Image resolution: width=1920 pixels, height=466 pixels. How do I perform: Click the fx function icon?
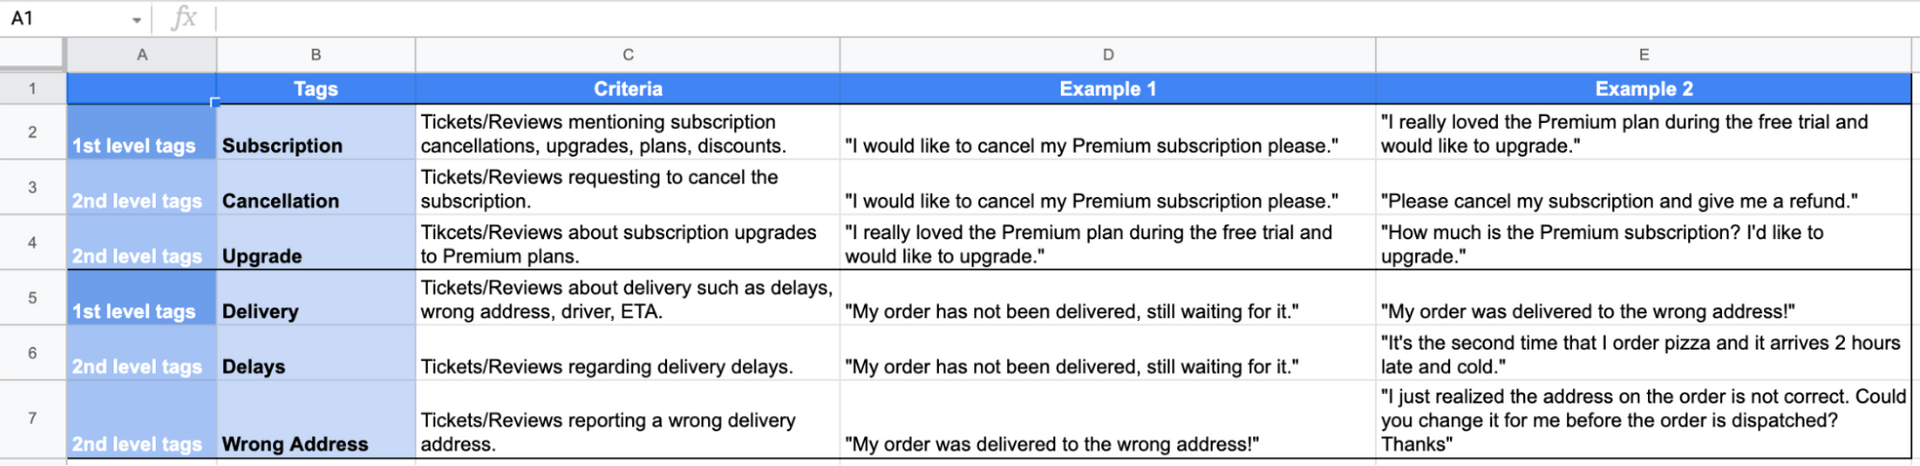[x=184, y=18]
